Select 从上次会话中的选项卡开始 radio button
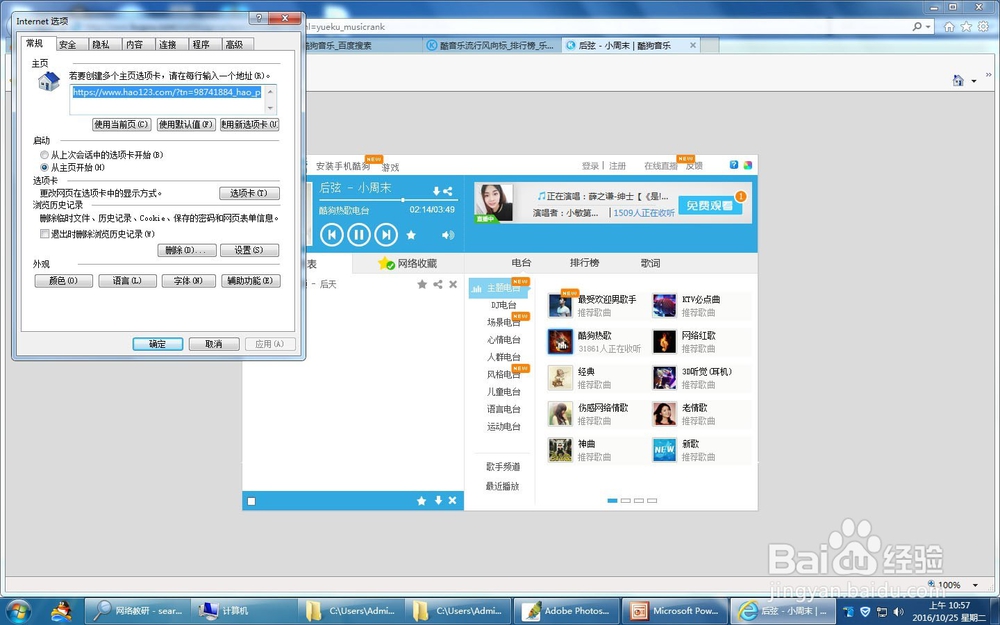 coord(44,155)
